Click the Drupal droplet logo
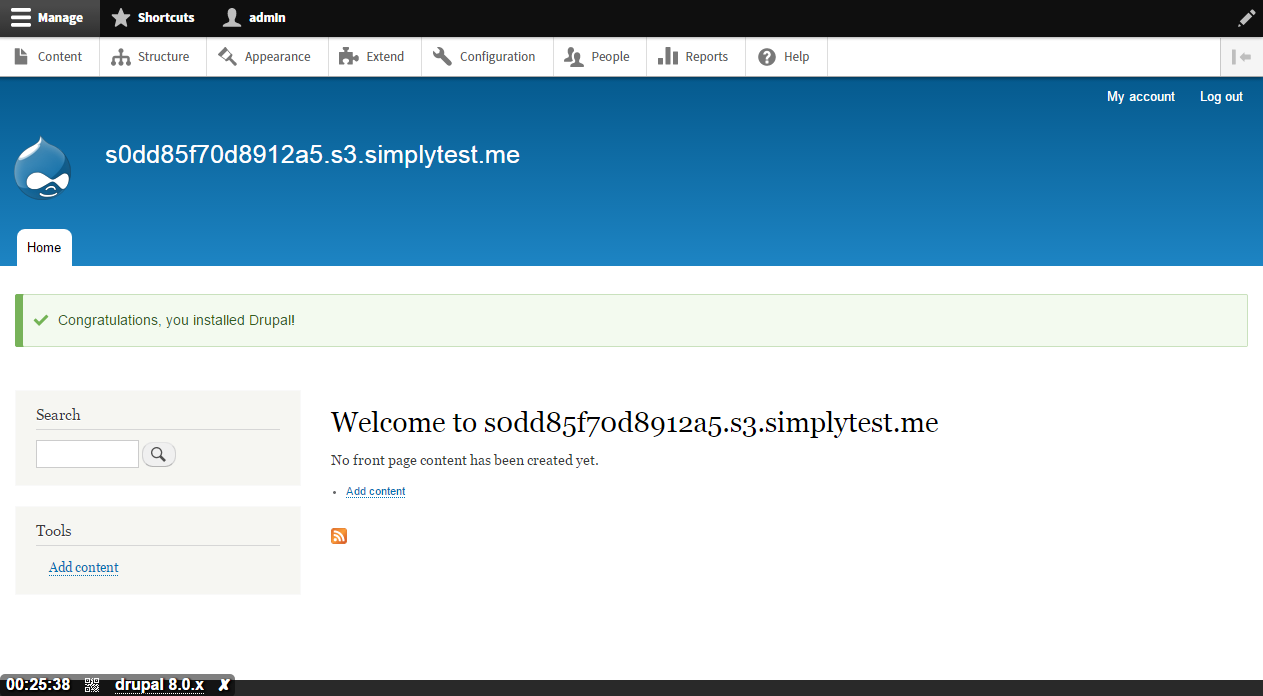This screenshot has width=1263, height=696. [42, 168]
